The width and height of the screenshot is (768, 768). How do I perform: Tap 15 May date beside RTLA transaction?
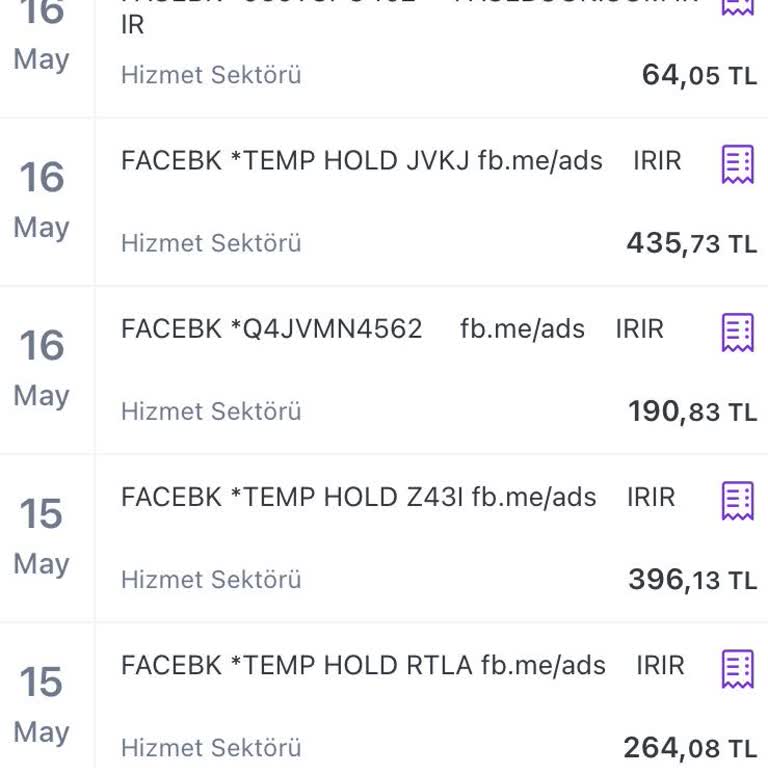click(x=42, y=704)
